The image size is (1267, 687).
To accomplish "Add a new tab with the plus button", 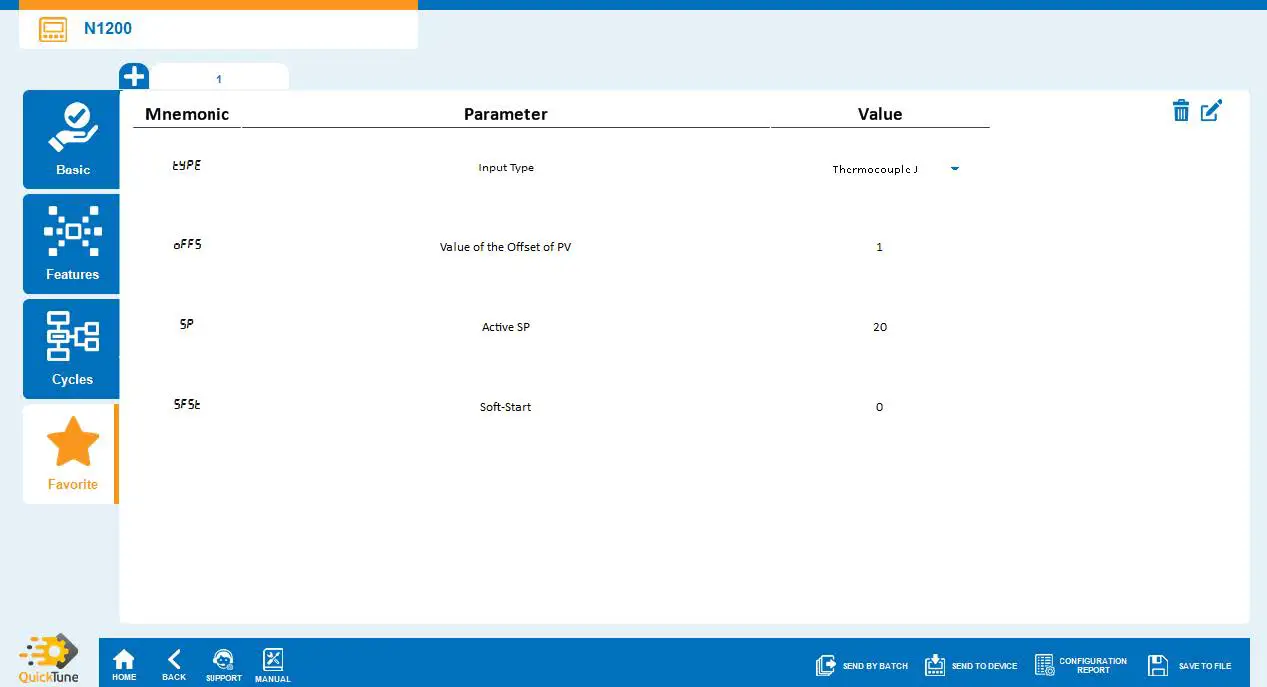I will coord(133,76).
